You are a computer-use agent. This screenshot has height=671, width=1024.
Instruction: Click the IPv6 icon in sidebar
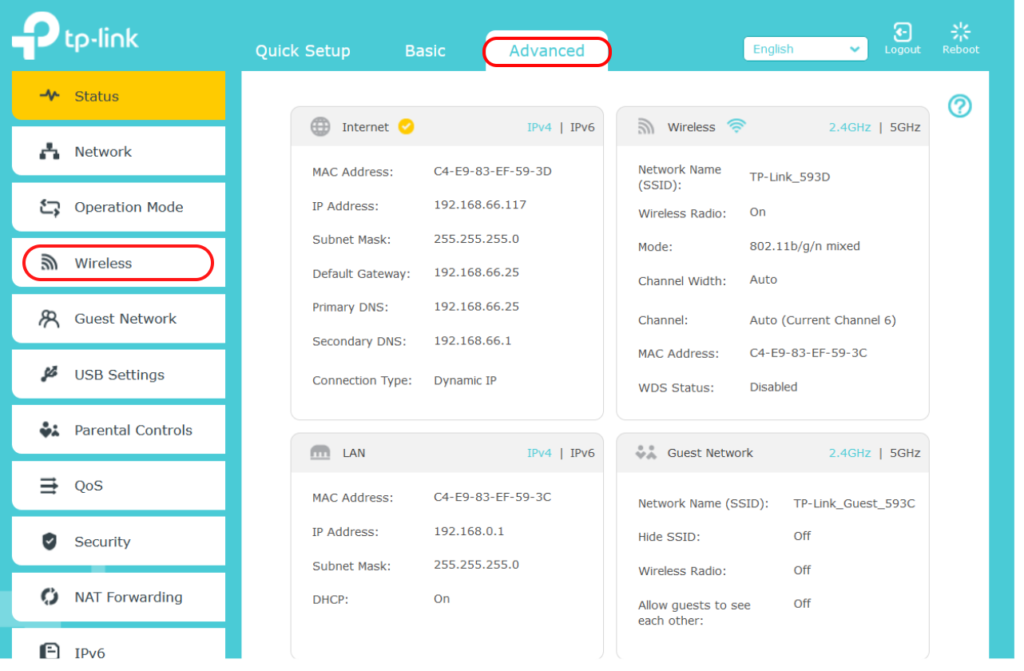49,651
